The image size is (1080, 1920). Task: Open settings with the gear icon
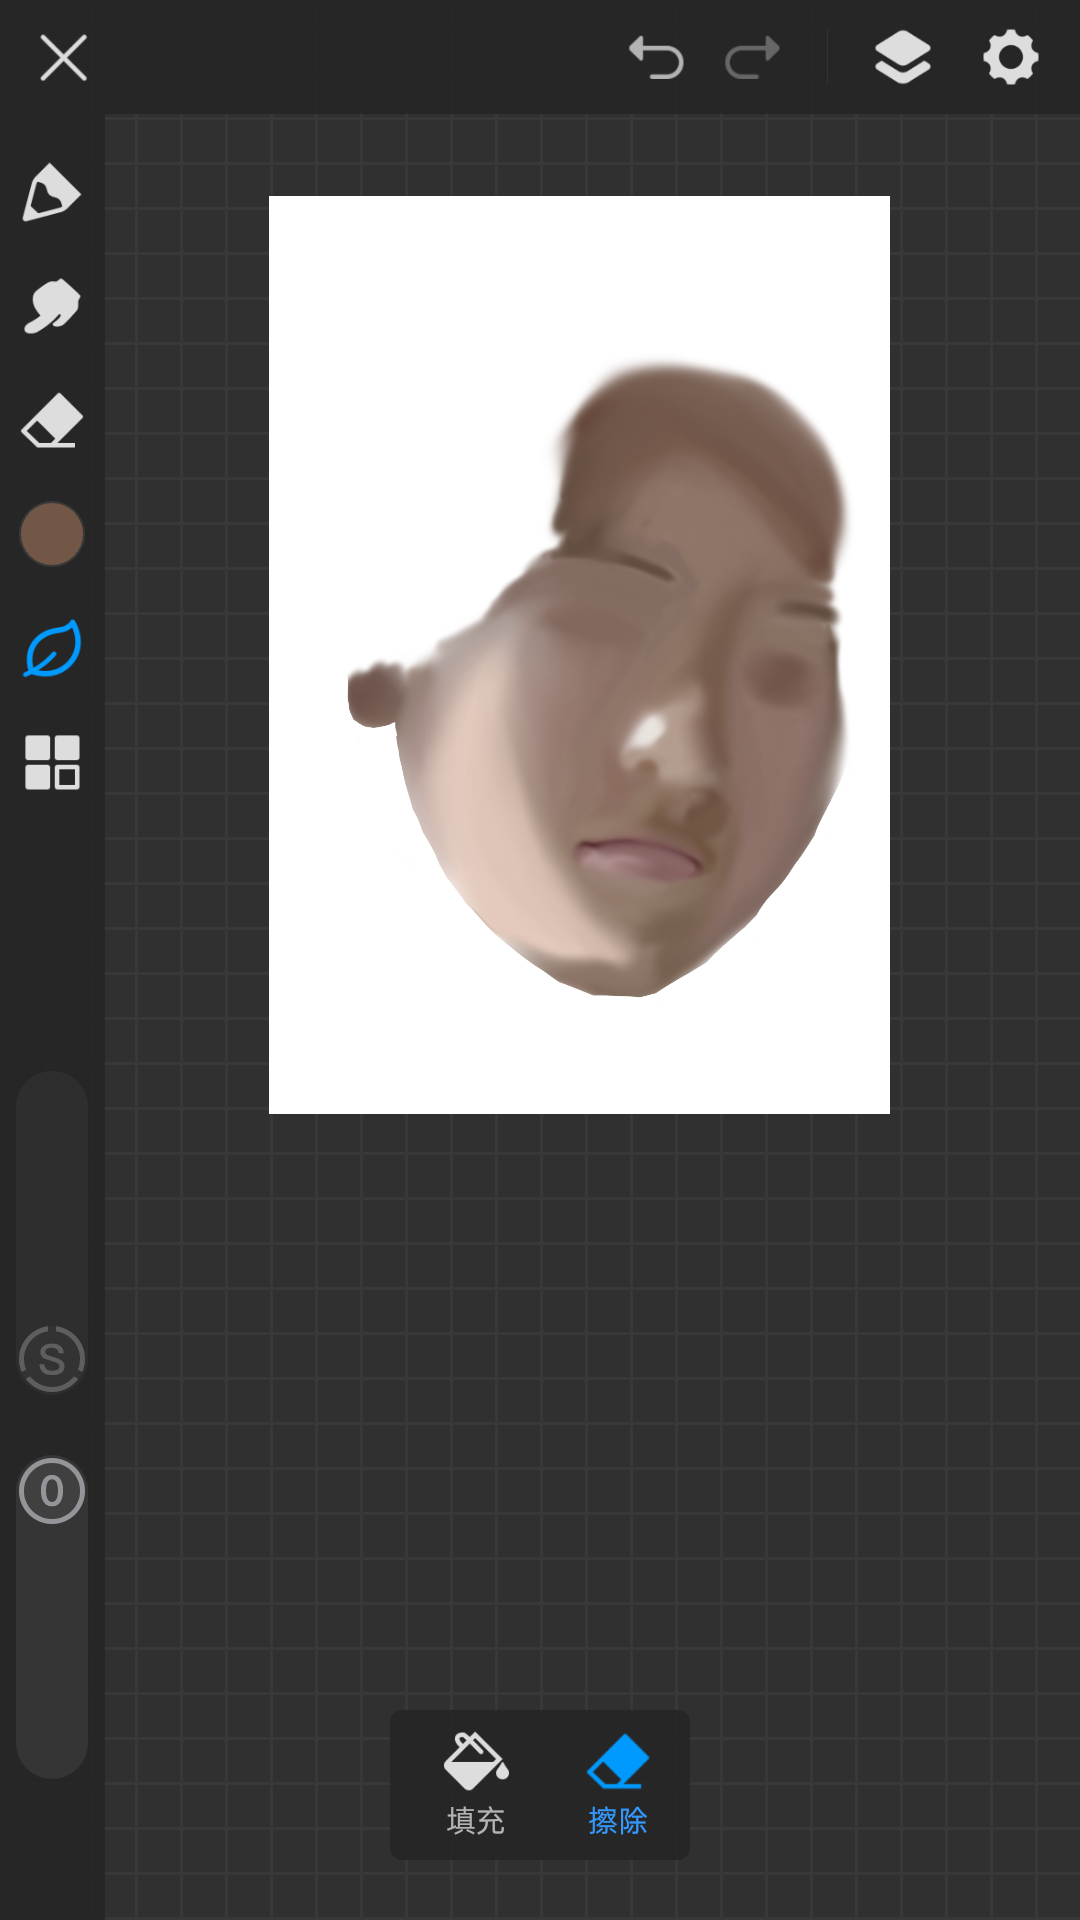[1010, 57]
